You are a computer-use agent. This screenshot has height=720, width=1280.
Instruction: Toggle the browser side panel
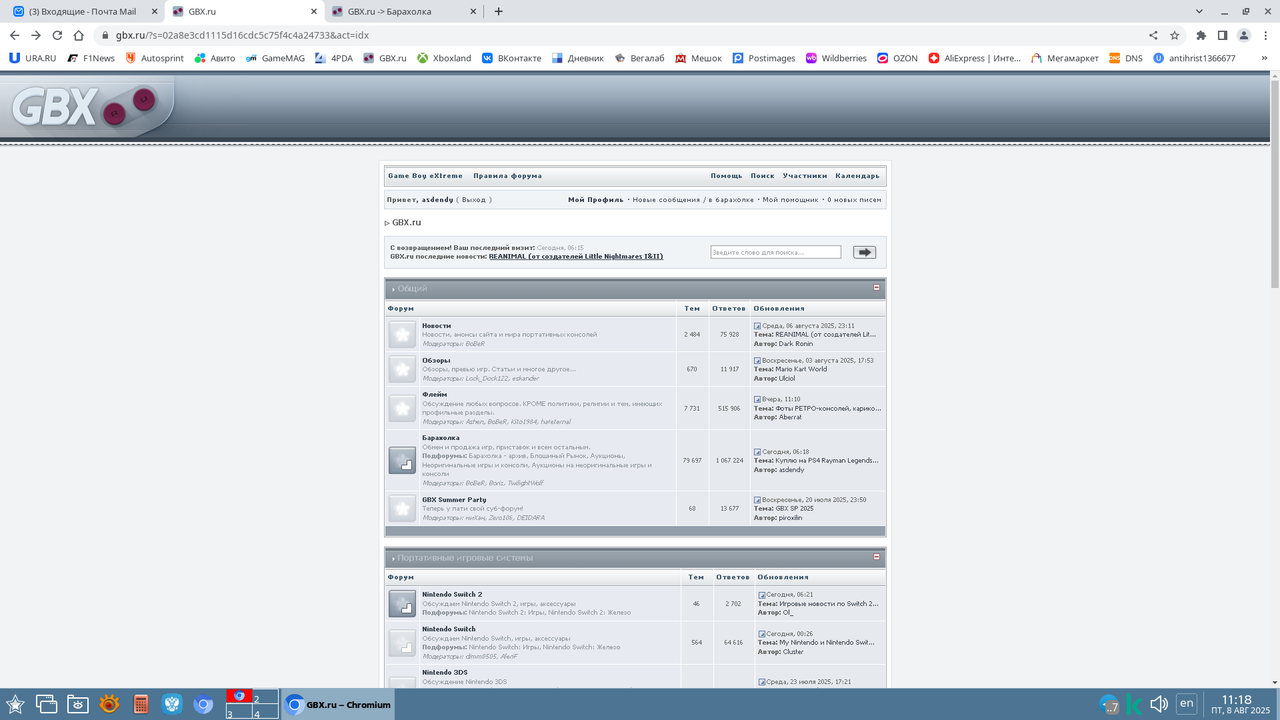tap(1222, 35)
